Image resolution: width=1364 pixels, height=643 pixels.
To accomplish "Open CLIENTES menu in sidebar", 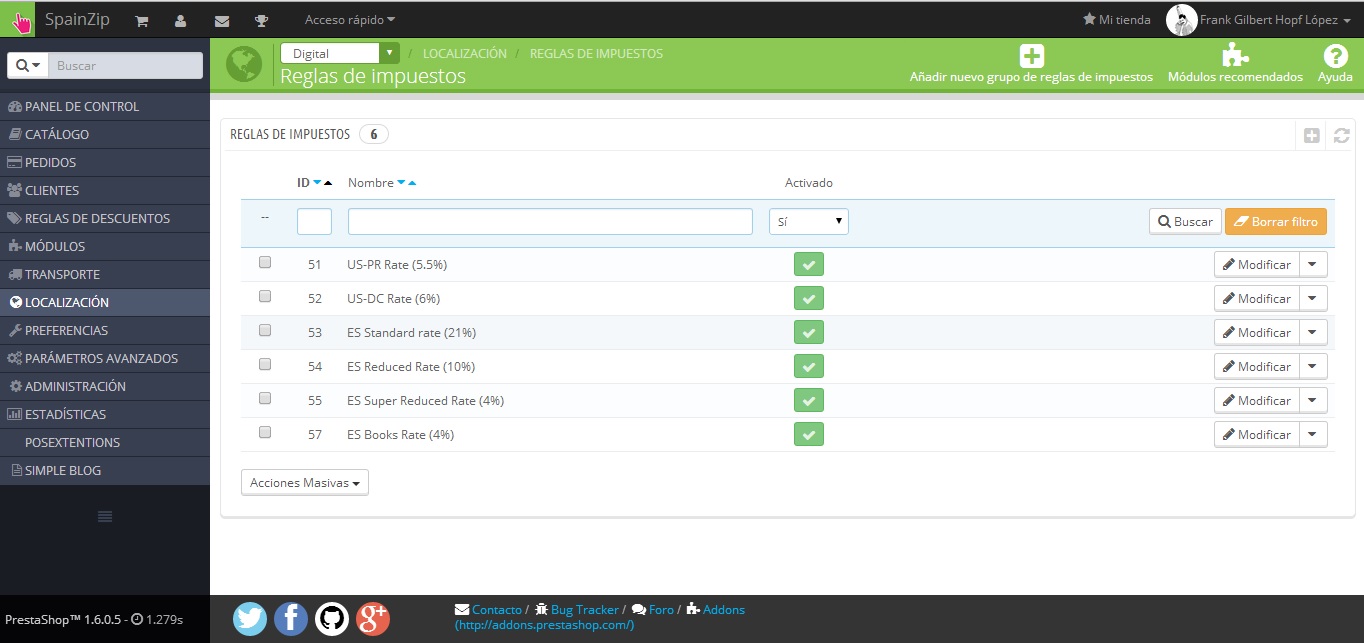I will (x=105, y=190).
